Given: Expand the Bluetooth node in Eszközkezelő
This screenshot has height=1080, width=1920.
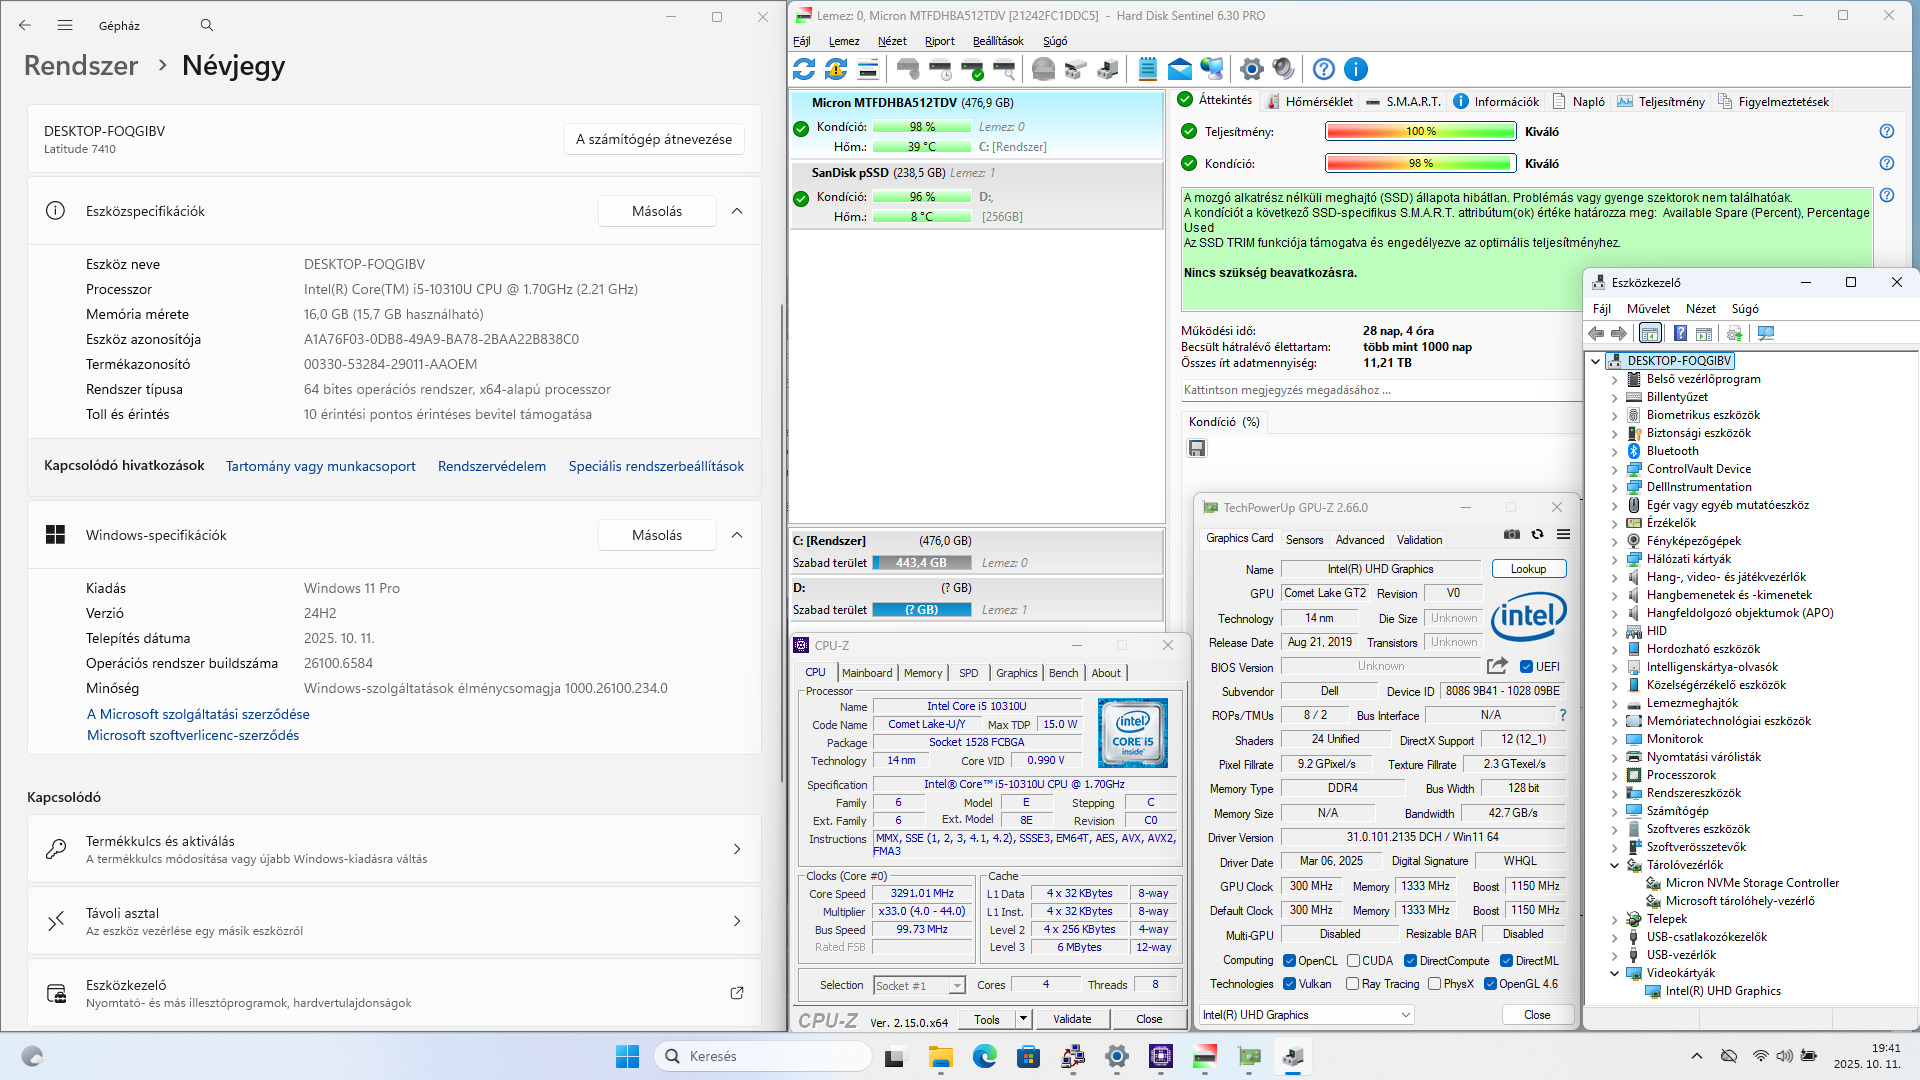Looking at the screenshot, I should click(x=1614, y=452).
